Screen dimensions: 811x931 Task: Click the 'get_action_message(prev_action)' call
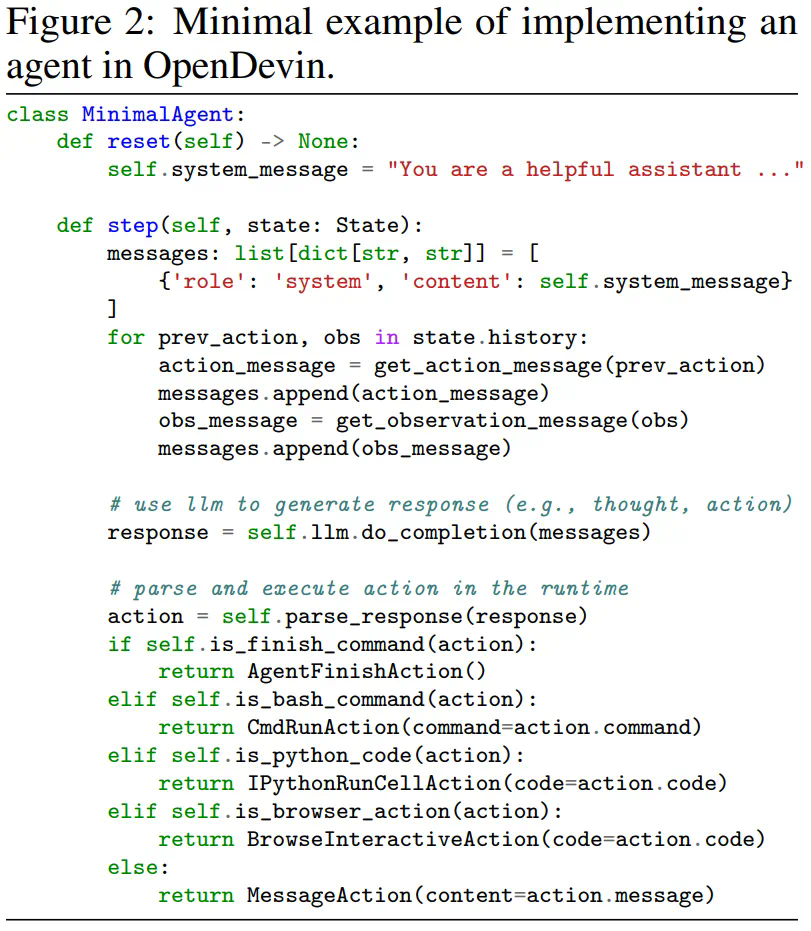(x=569, y=366)
